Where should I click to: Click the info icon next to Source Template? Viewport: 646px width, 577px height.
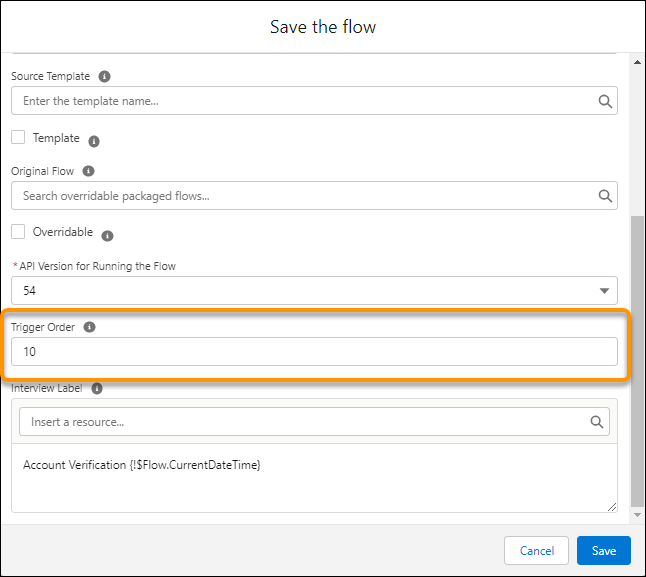tap(105, 76)
